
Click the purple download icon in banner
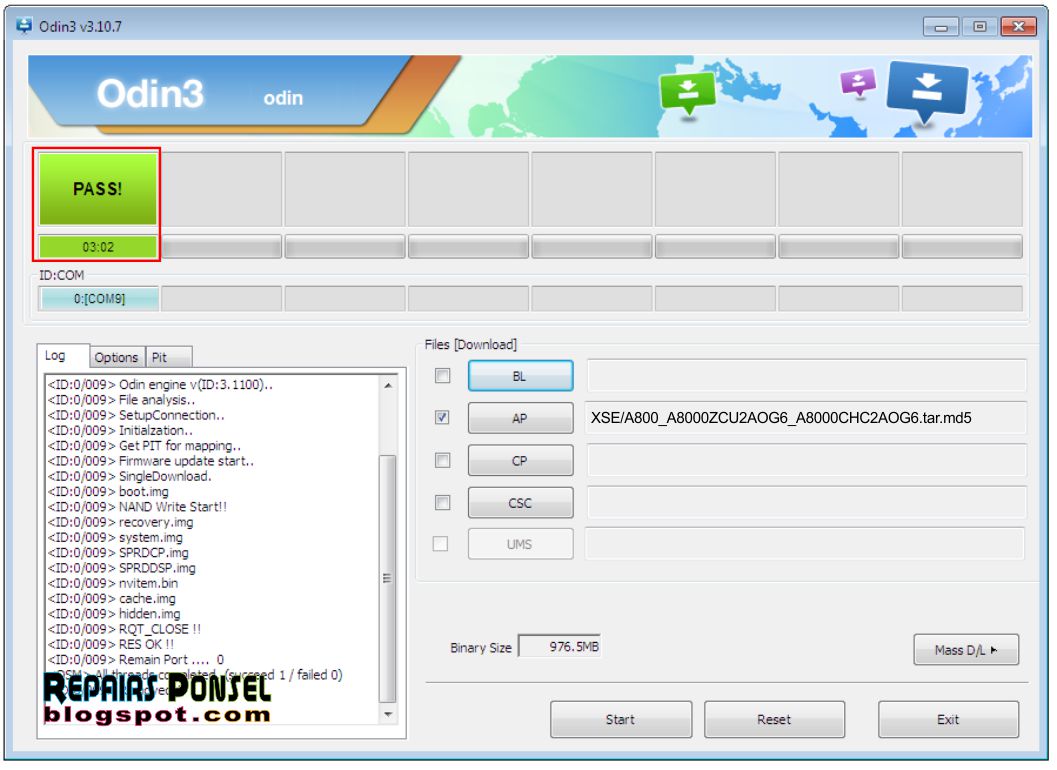tap(857, 83)
